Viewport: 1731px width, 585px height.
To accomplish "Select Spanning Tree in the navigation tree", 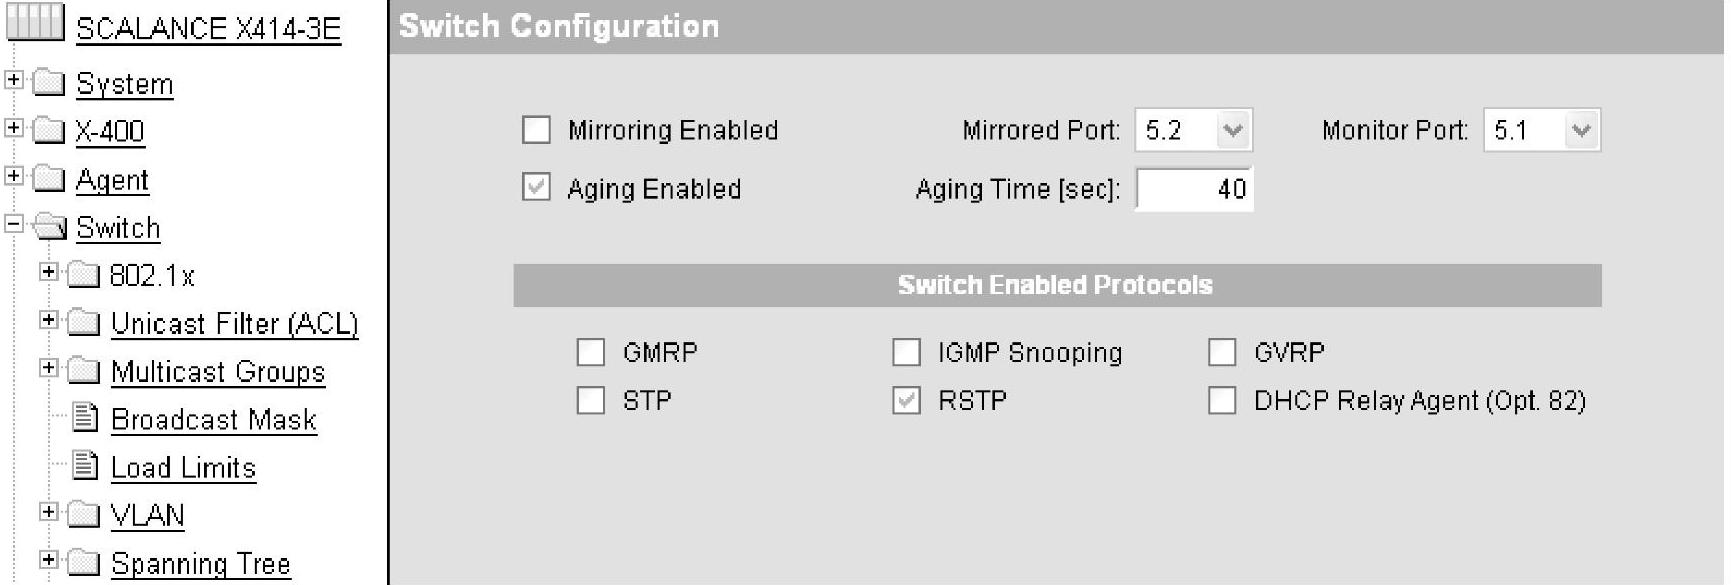I will tap(200, 564).
